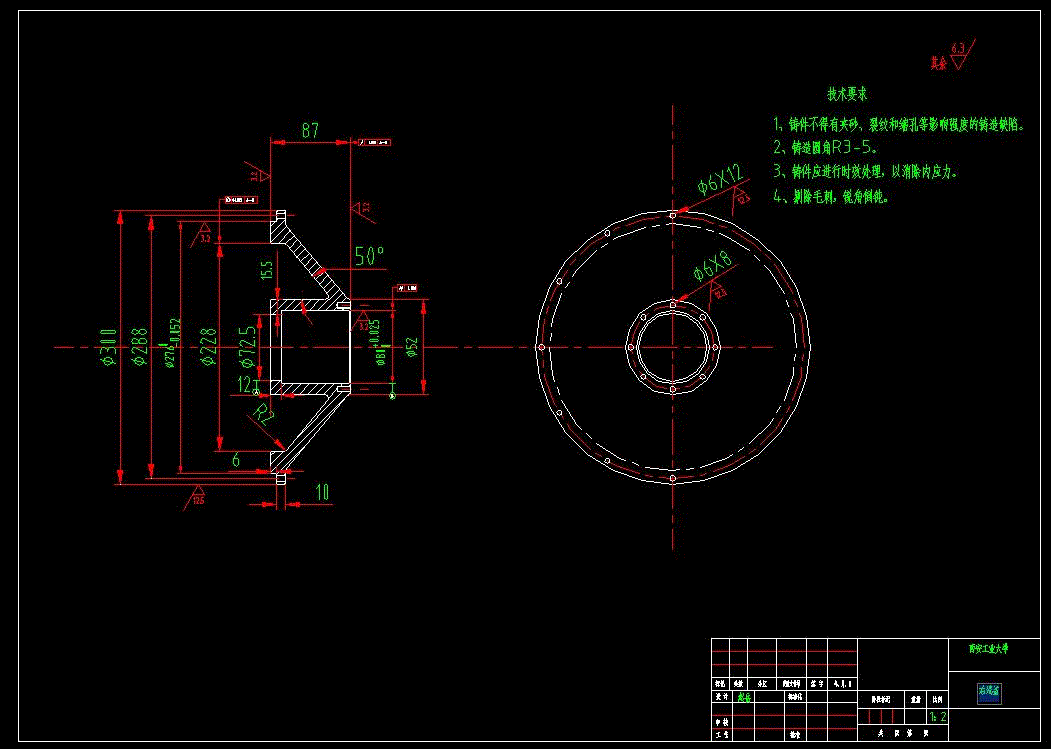Click the 12 dimension near bore
The image size is (1051, 749).
coord(244,384)
